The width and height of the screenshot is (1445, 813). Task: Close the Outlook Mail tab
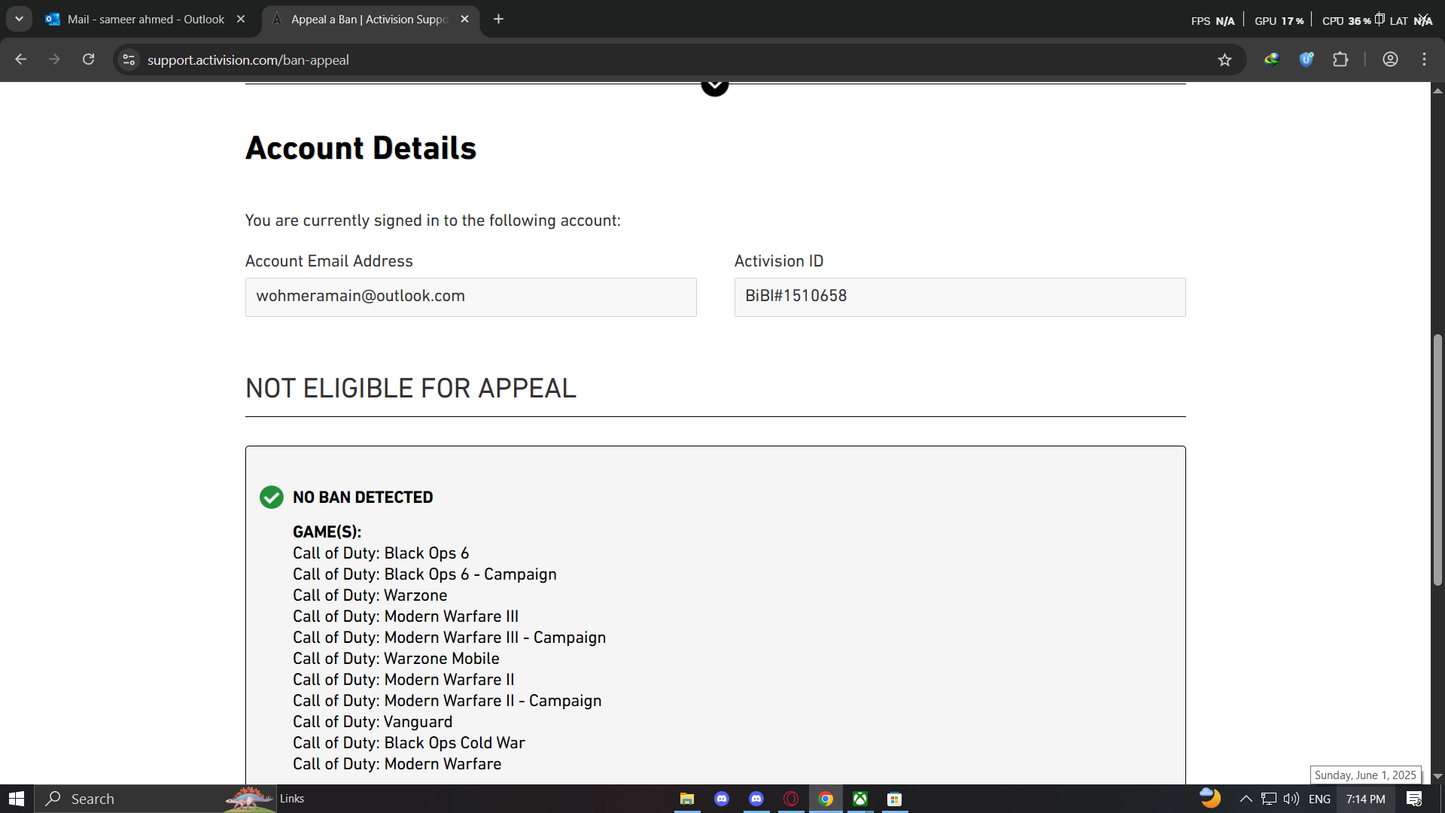pyautogui.click(x=240, y=19)
